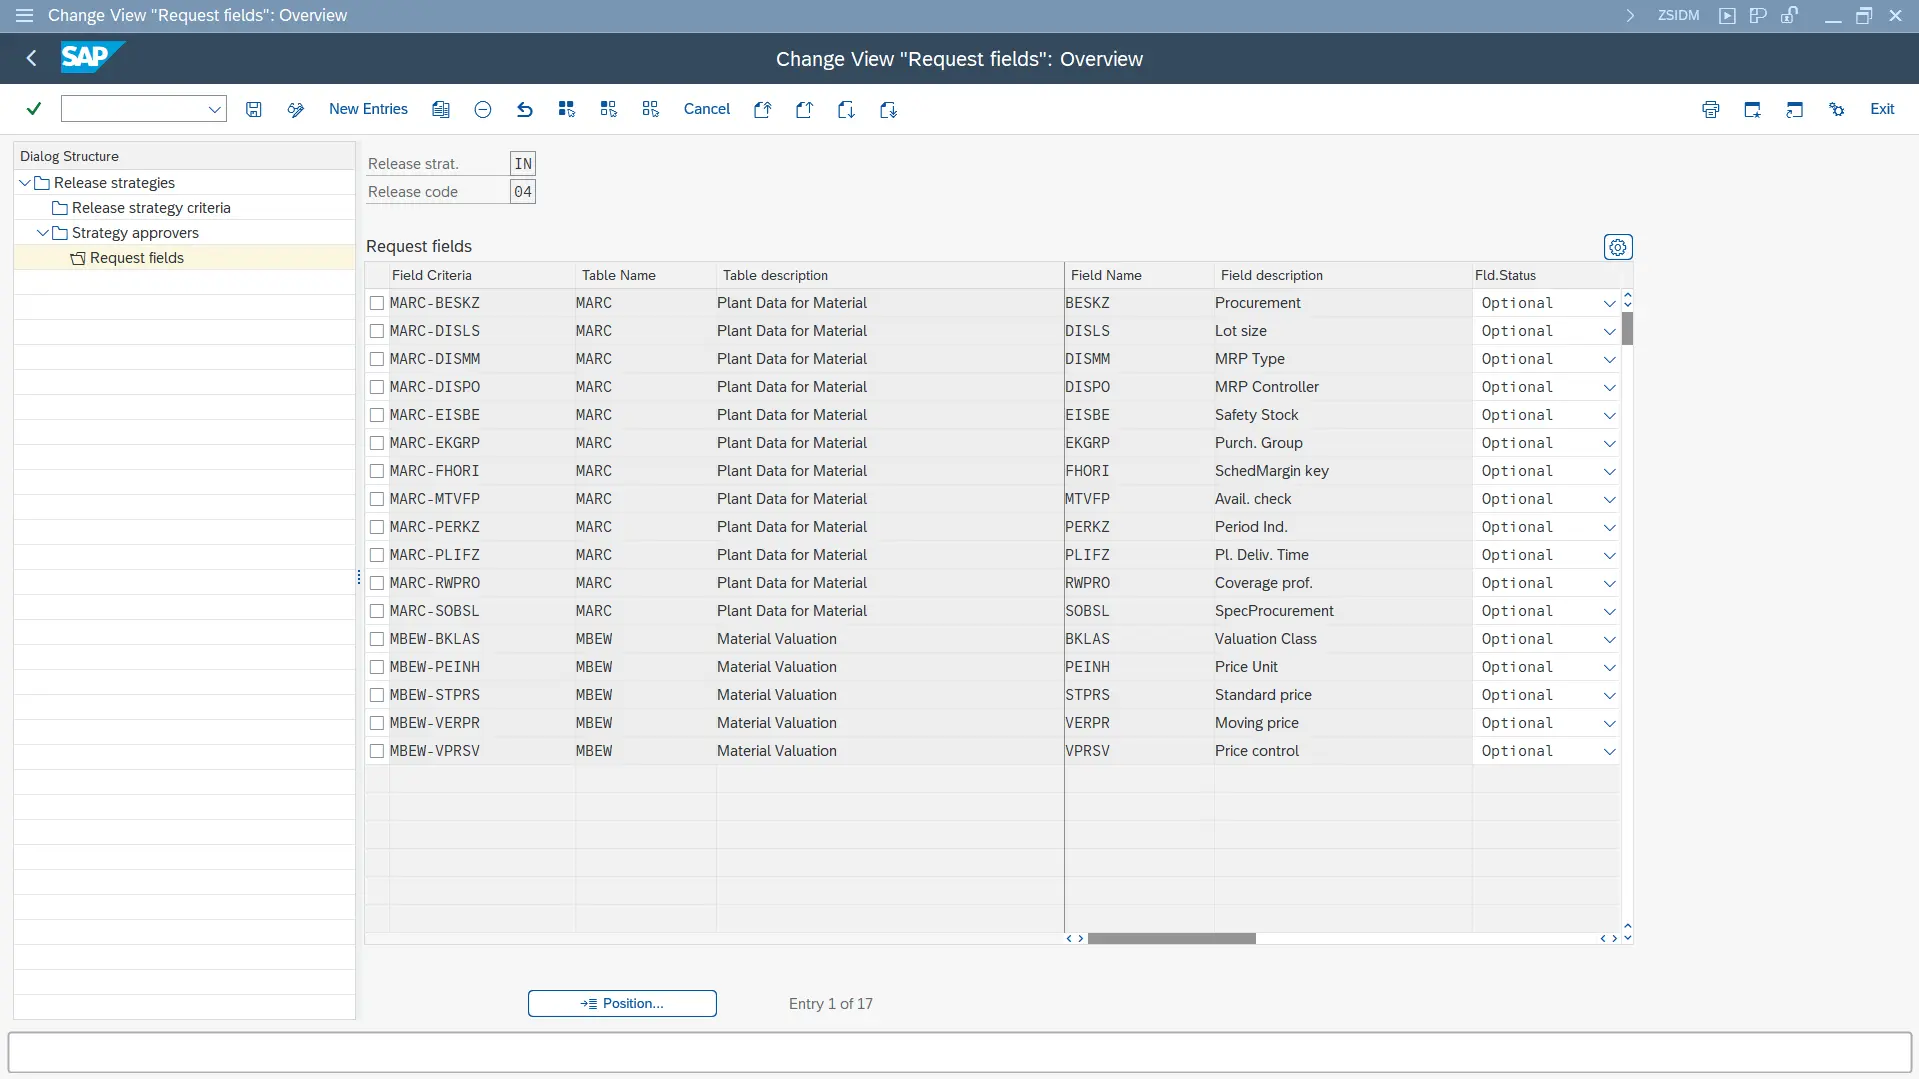The image size is (1919, 1079).
Task: Click the SAP back arrow
Action: coord(32,59)
